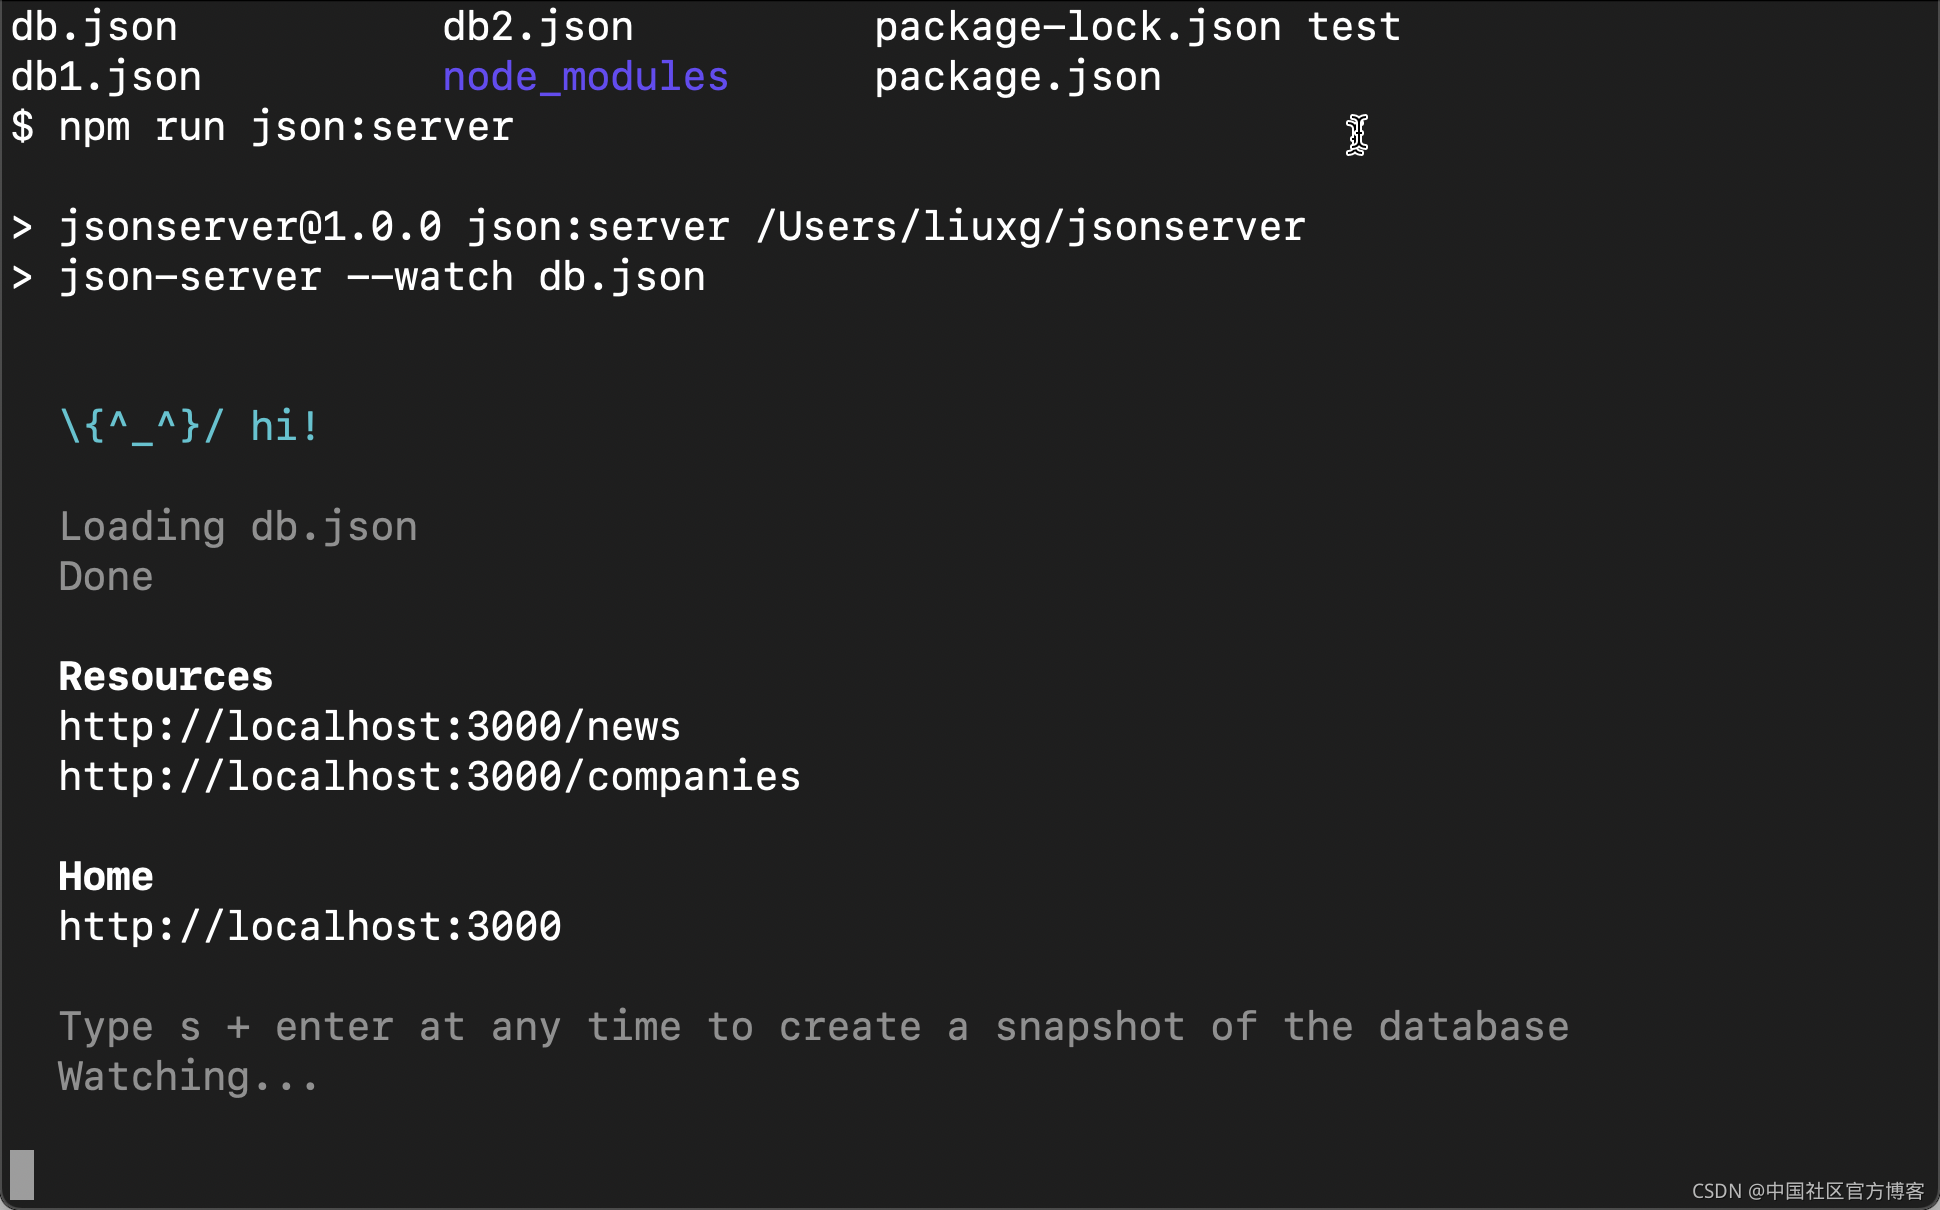
Task: Click the hi! greeting emoticon text
Action: [x=189, y=427]
